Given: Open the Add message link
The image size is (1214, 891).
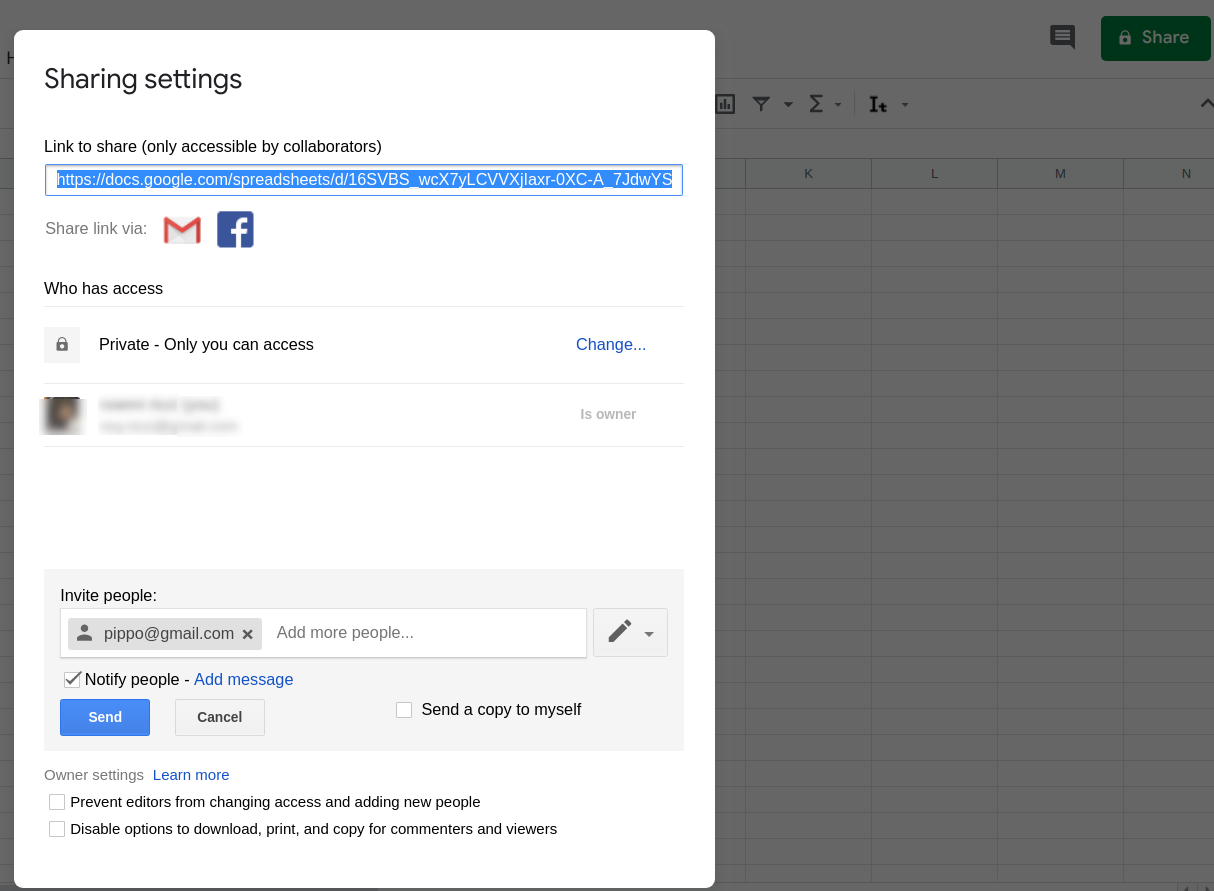Looking at the screenshot, I should (x=243, y=680).
